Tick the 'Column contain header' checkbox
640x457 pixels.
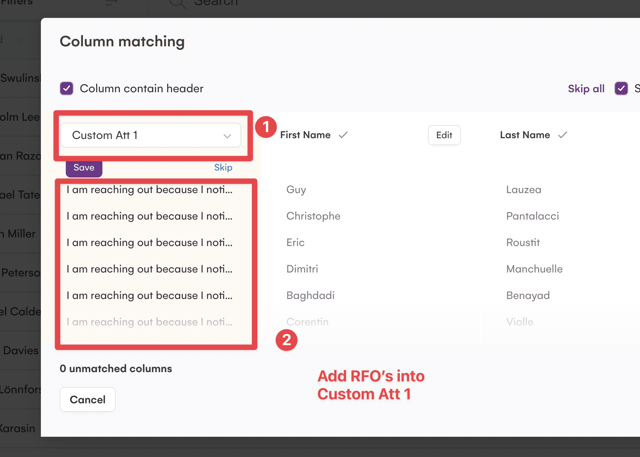click(x=67, y=88)
